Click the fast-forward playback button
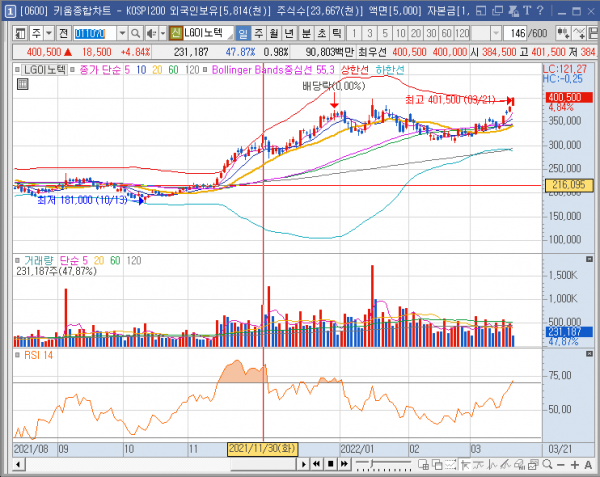This screenshot has width=600, height=477. pos(344,464)
